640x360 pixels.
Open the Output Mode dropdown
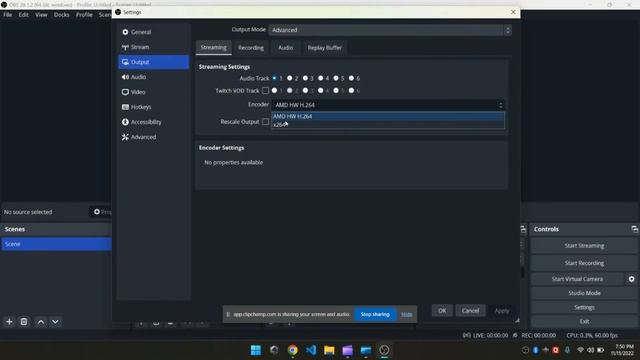(x=390, y=30)
